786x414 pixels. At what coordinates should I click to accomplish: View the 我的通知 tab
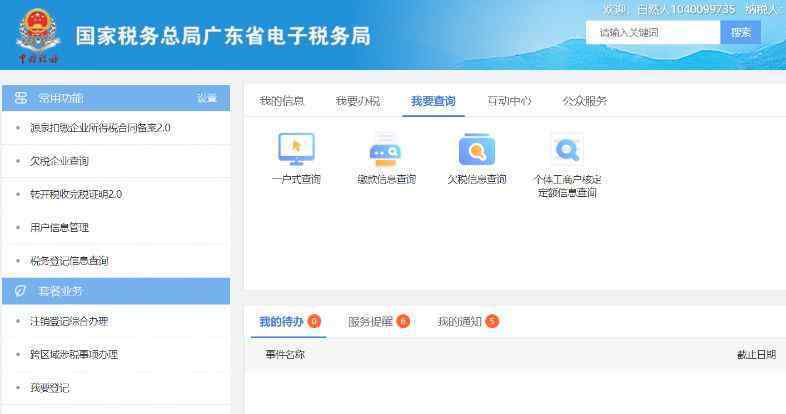click(460, 321)
